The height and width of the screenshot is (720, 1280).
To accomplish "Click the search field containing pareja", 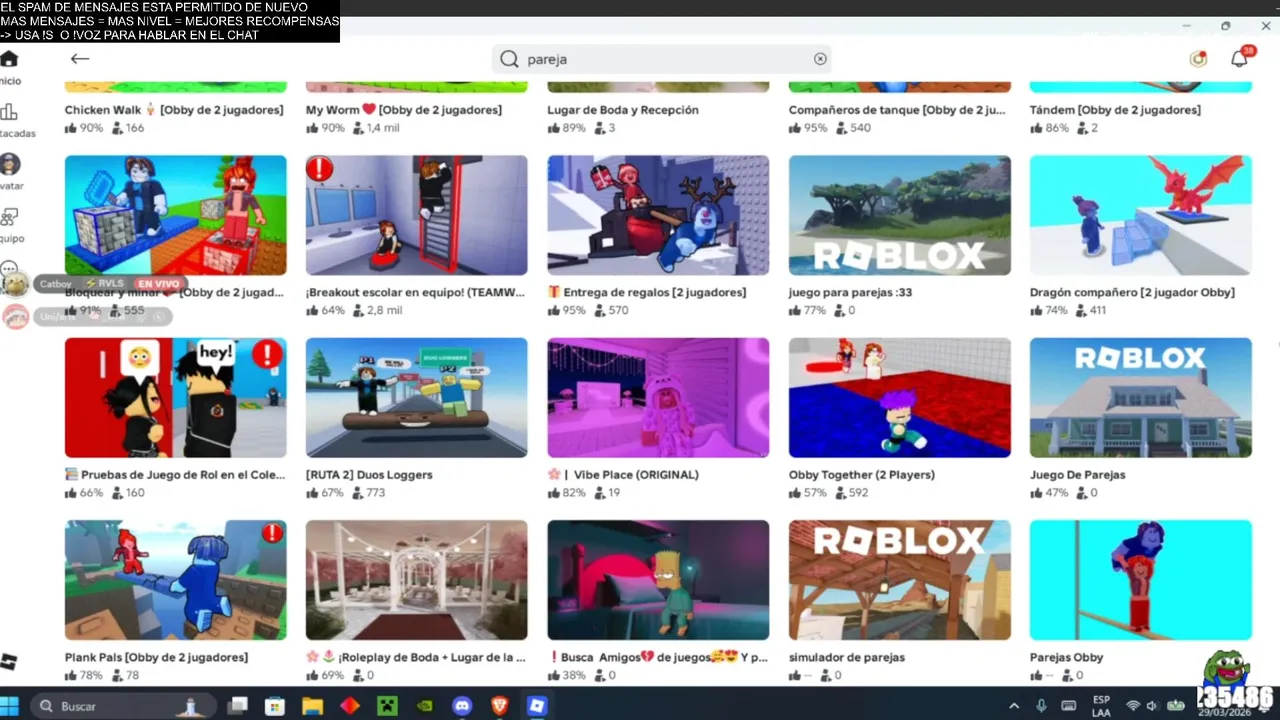I will pos(661,59).
